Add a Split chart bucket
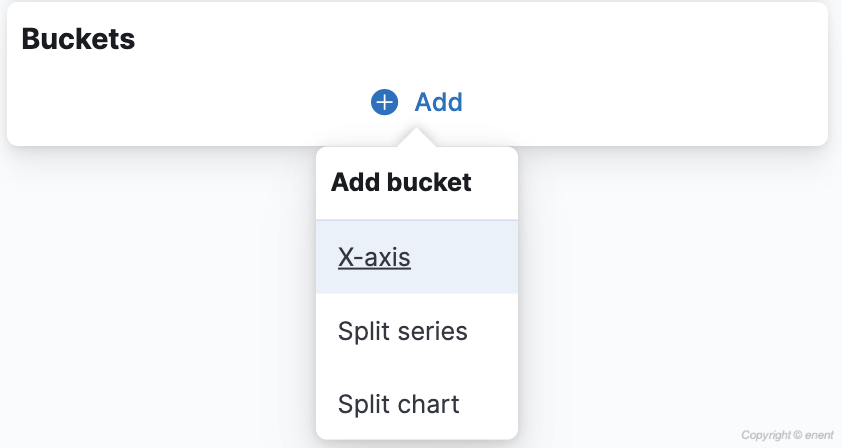Image resolution: width=842 pixels, height=448 pixels. tap(417, 404)
